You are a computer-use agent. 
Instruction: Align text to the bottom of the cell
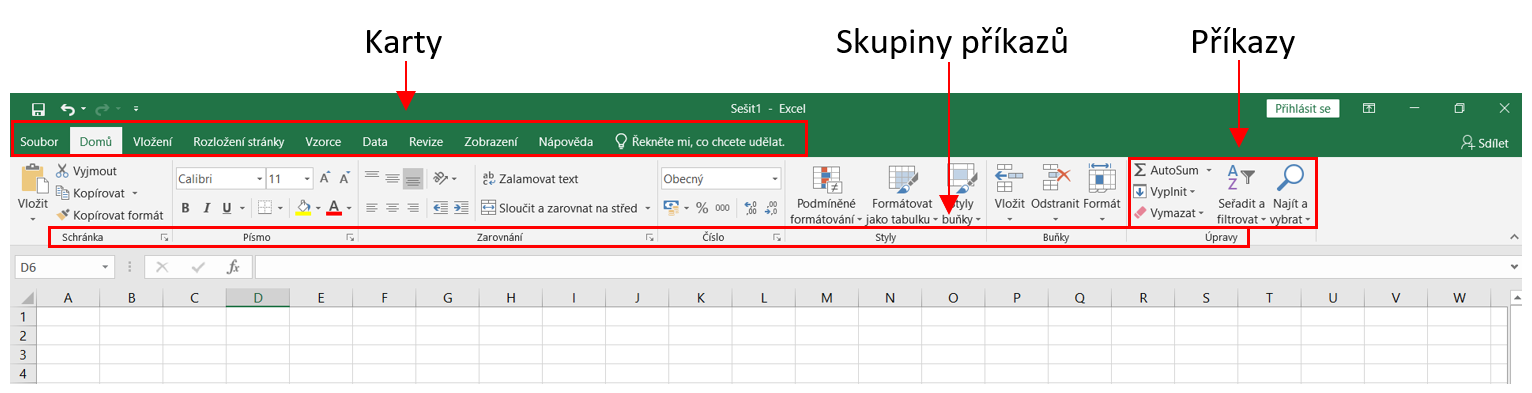click(x=413, y=179)
